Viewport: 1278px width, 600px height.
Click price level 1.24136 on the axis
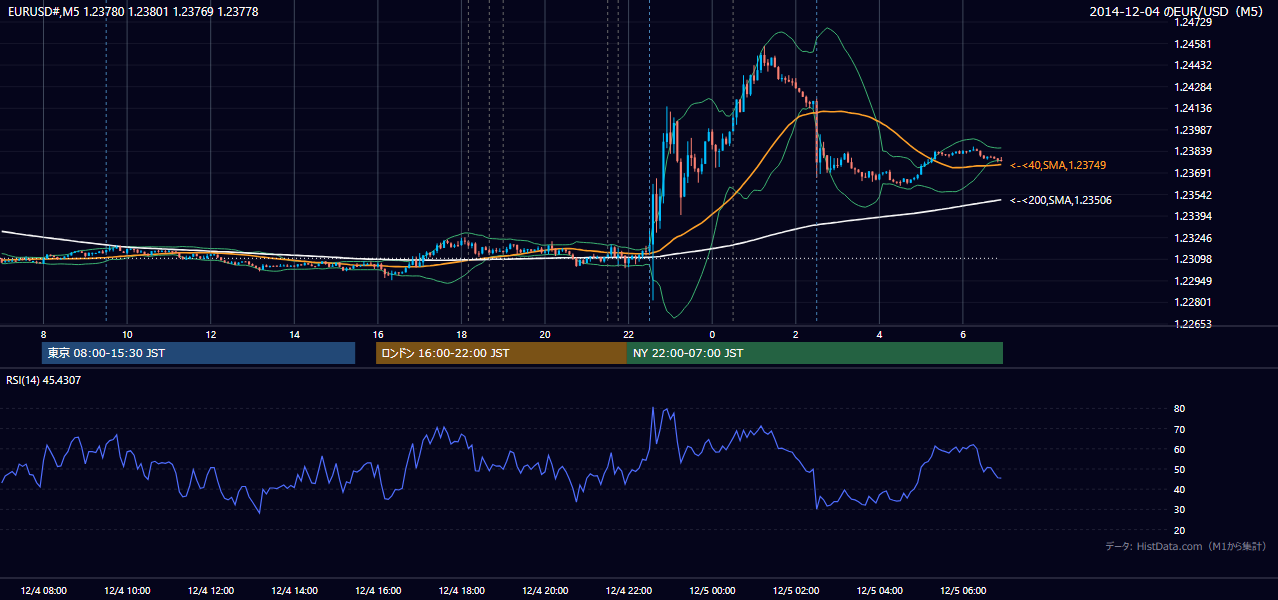point(1194,108)
